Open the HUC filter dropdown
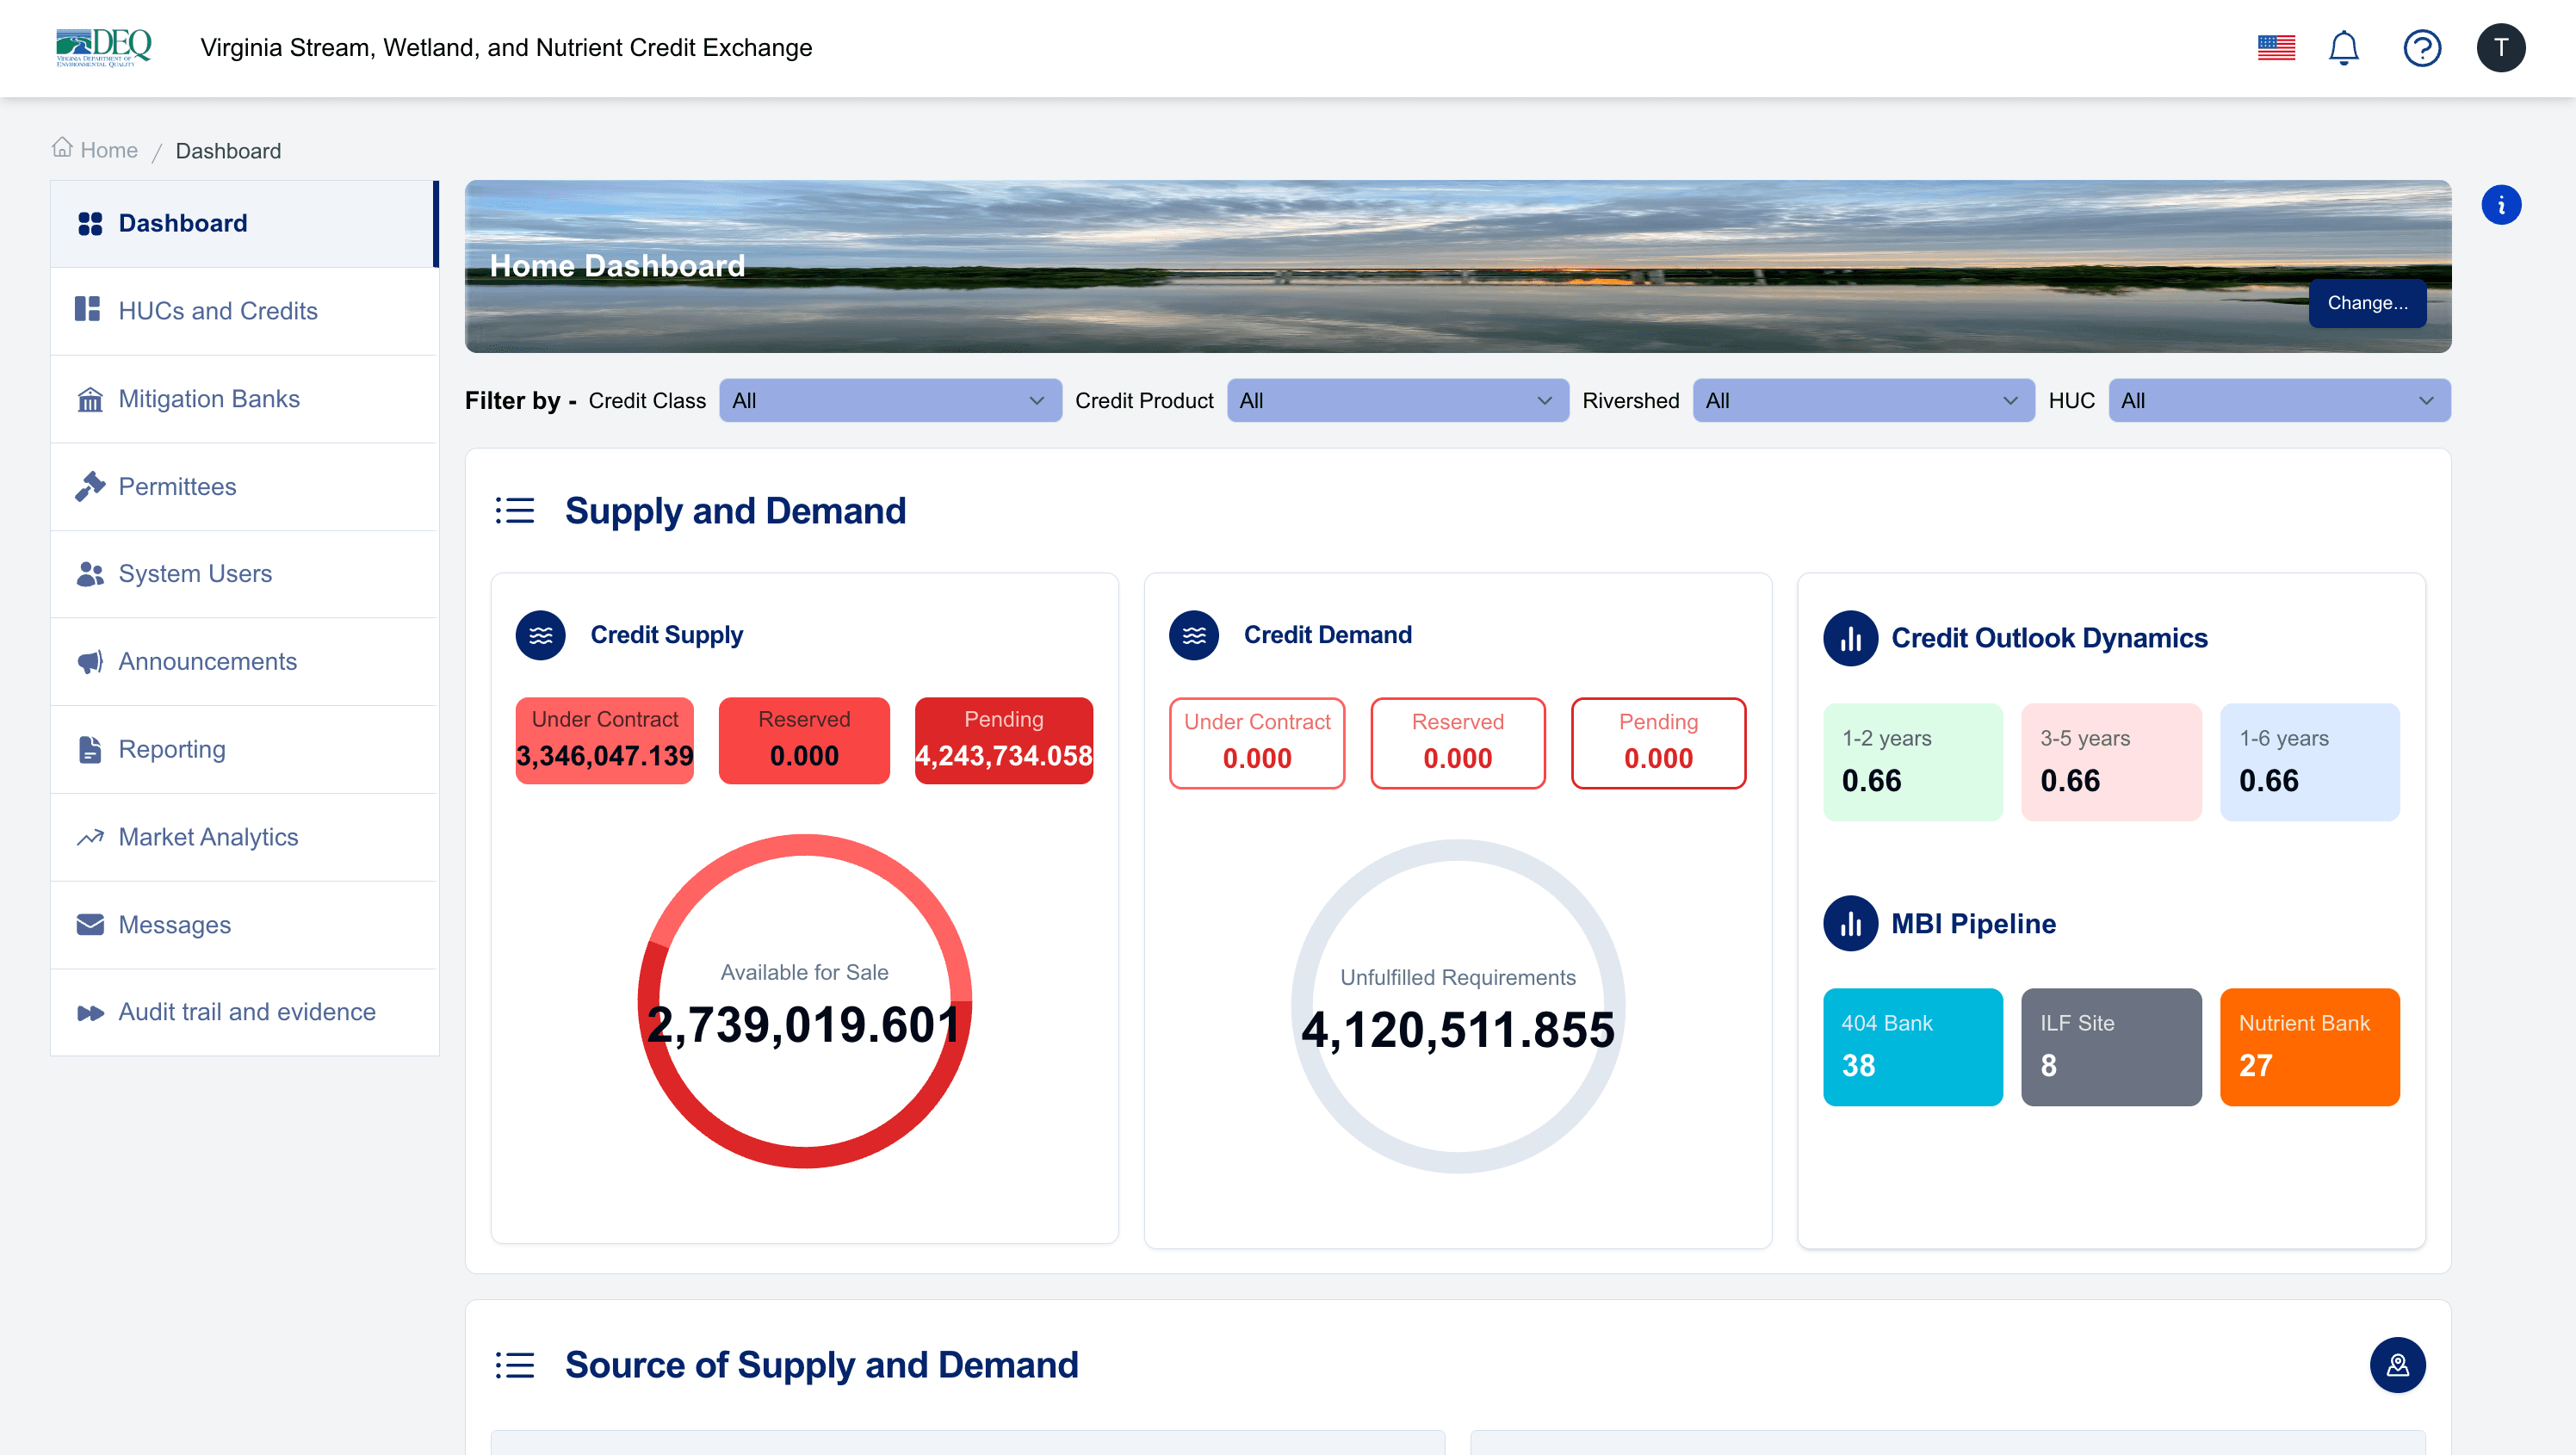 (2278, 401)
